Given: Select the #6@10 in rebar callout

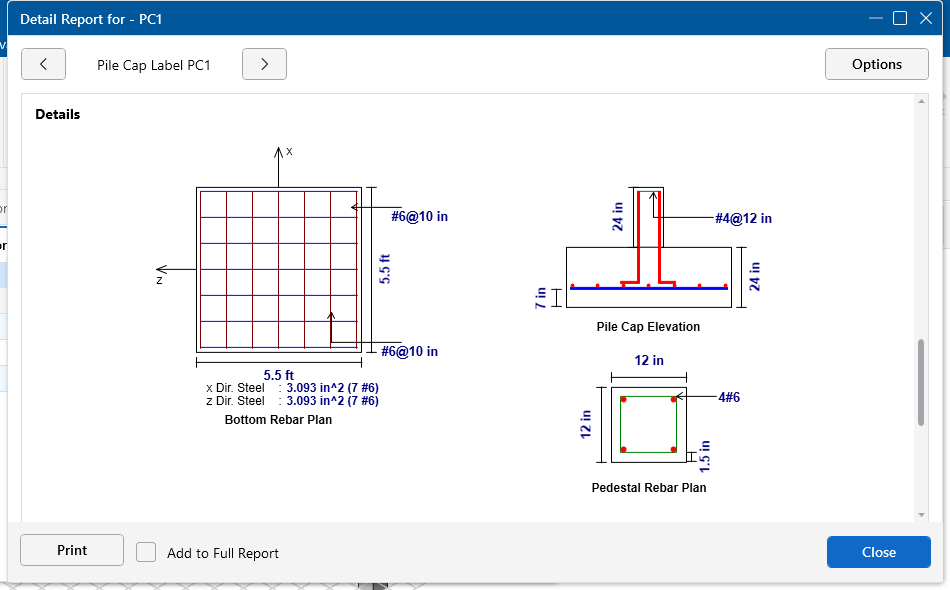Looking at the screenshot, I should point(417,216).
